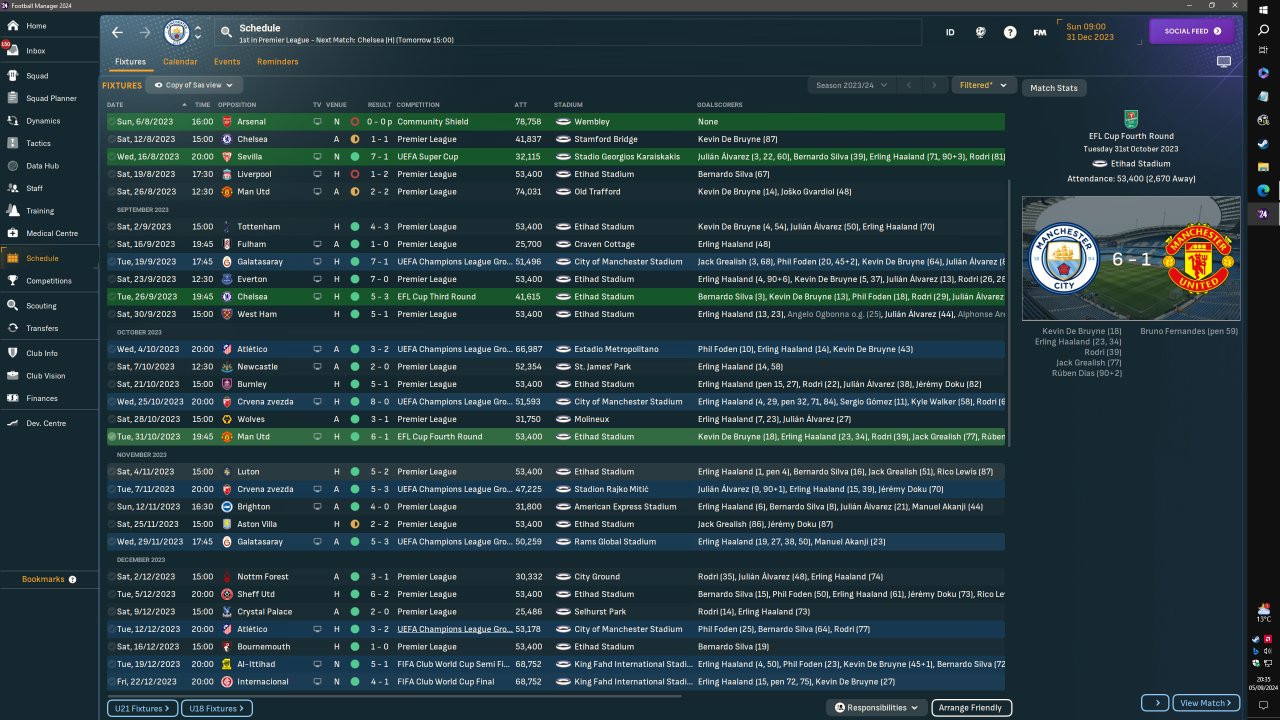The width and height of the screenshot is (1280, 720).
Task: Launch Microsoft Edge from the taskbar
Action: pos(1263,190)
